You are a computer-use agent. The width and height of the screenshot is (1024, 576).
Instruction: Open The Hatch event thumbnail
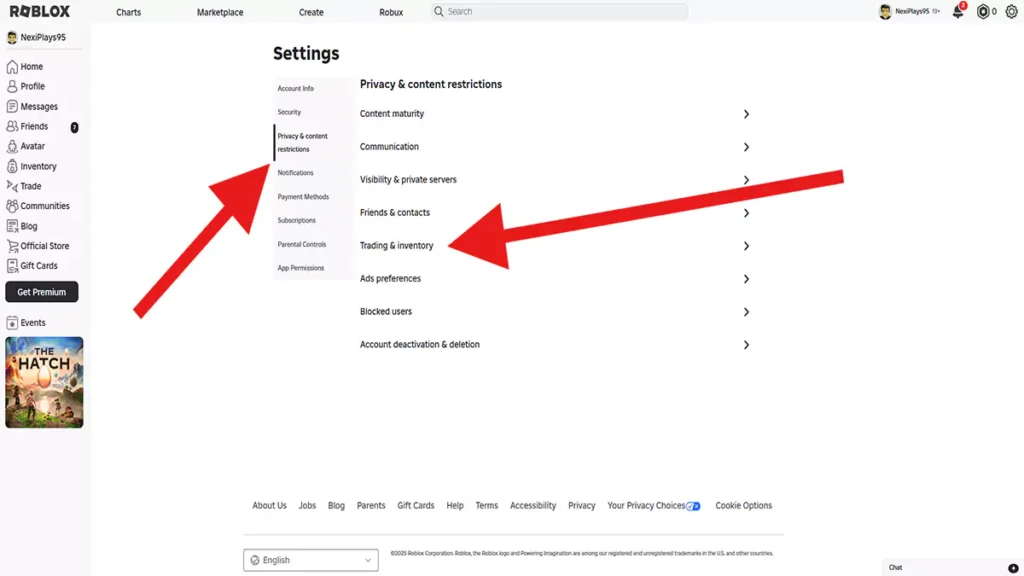[44, 383]
